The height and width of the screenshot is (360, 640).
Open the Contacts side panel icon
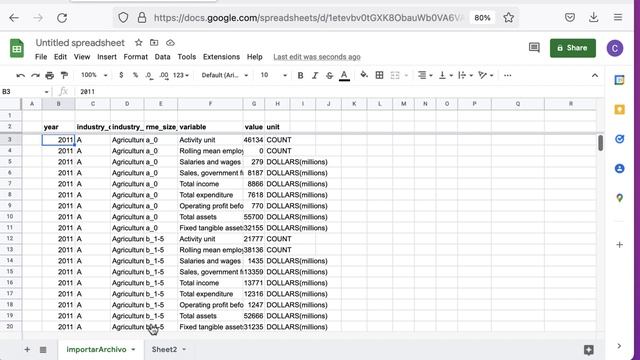pyautogui.click(x=619, y=169)
